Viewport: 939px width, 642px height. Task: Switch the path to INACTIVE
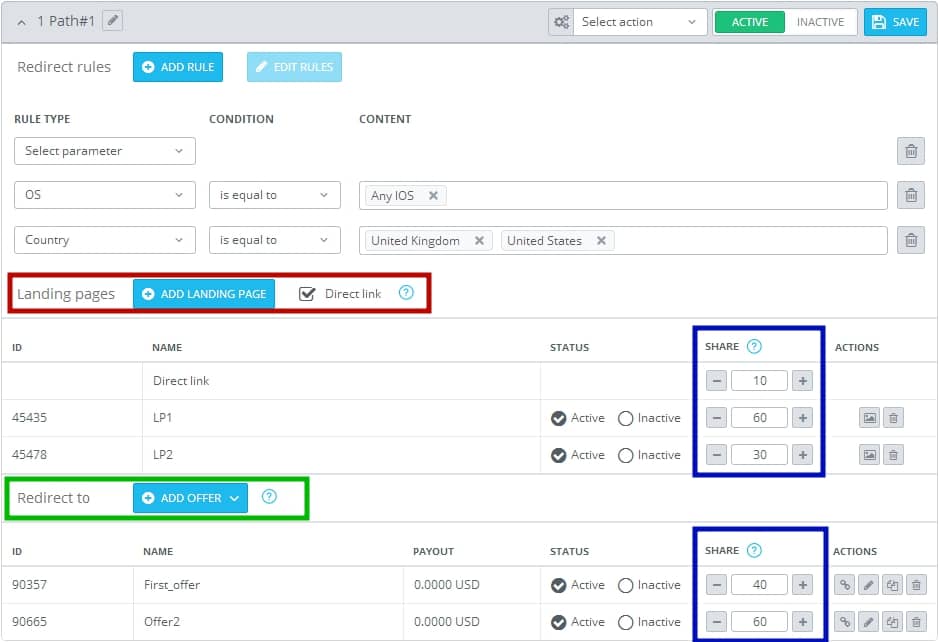click(820, 22)
